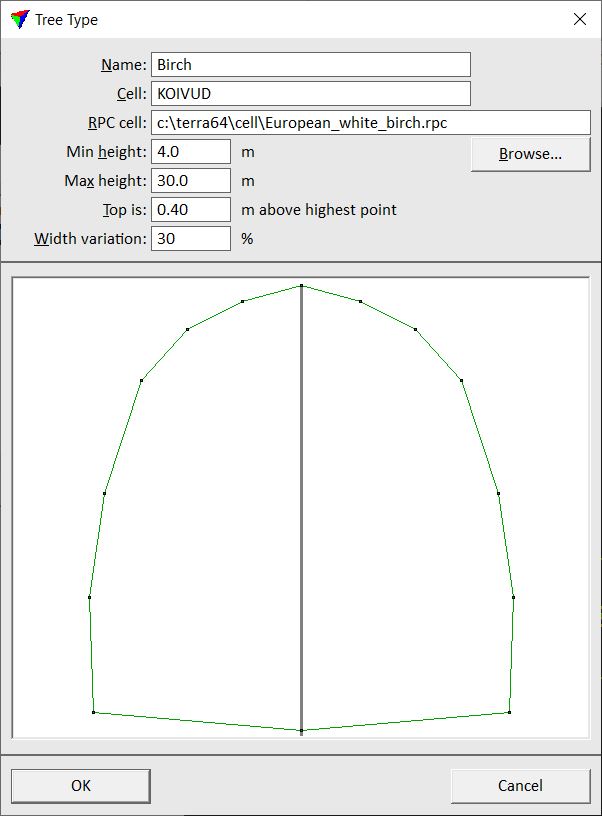Click the gray vertical trunk line
This screenshot has height=816, width=602.
click(x=301, y=500)
